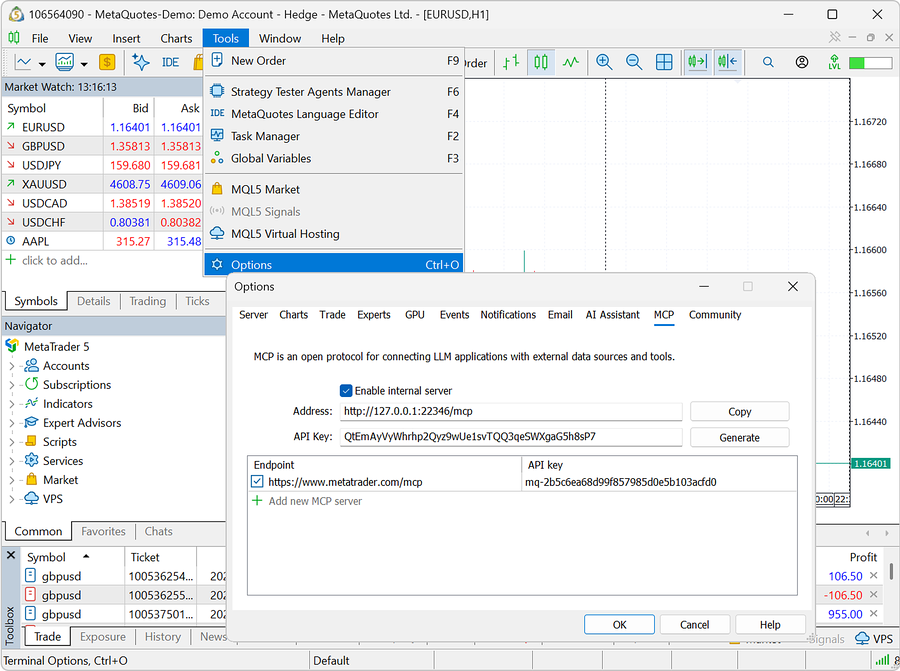Select bar chart mode icon
This screenshot has height=671, width=900.
[511, 62]
